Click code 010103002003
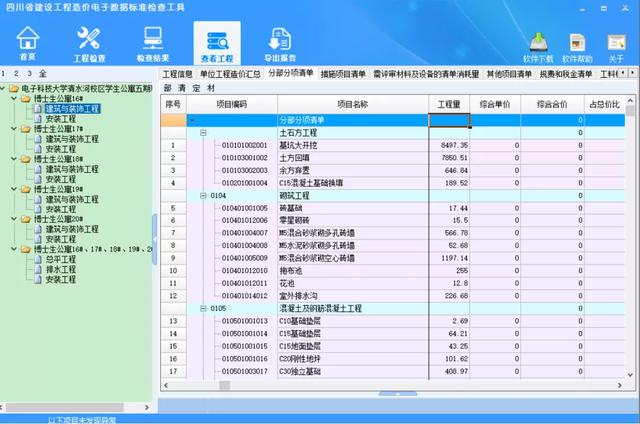This screenshot has height=424, width=640. pyautogui.click(x=244, y=170)
